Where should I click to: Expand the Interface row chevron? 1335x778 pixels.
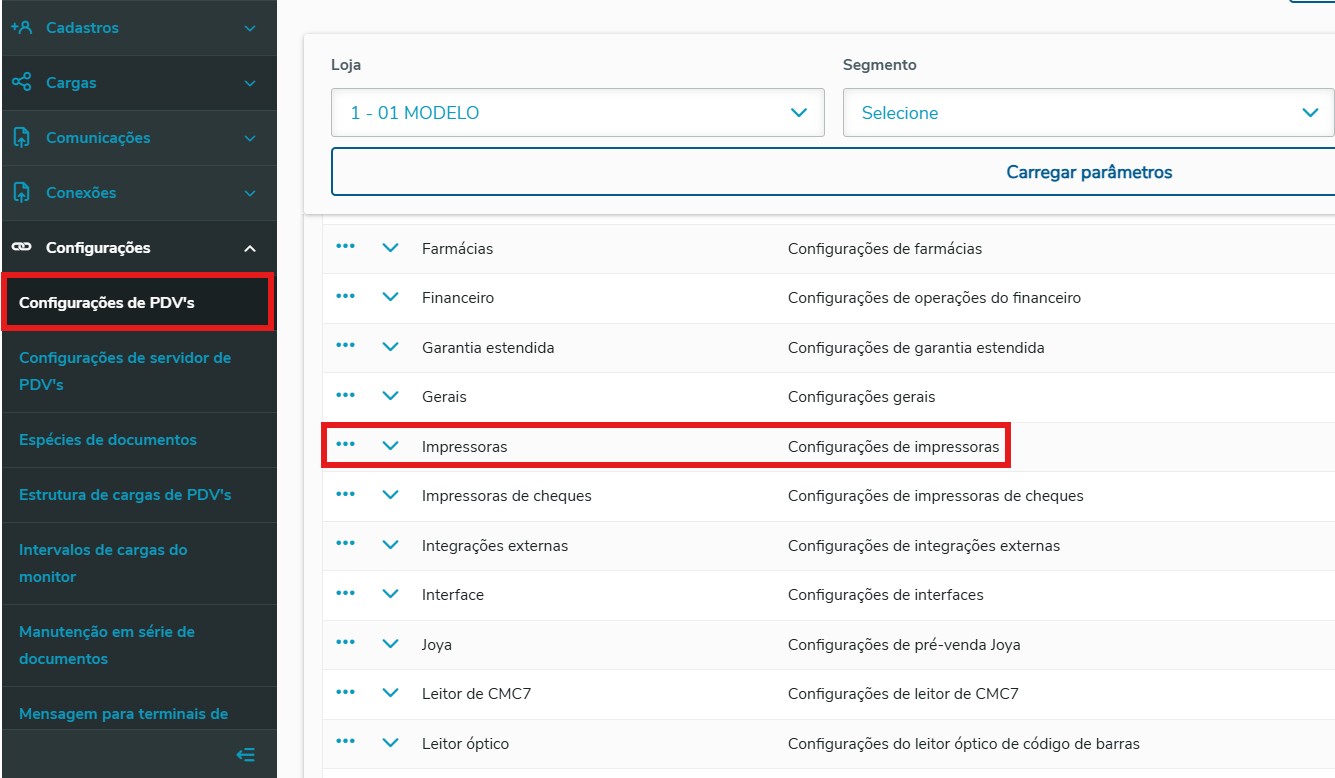(x=391, y=594)
